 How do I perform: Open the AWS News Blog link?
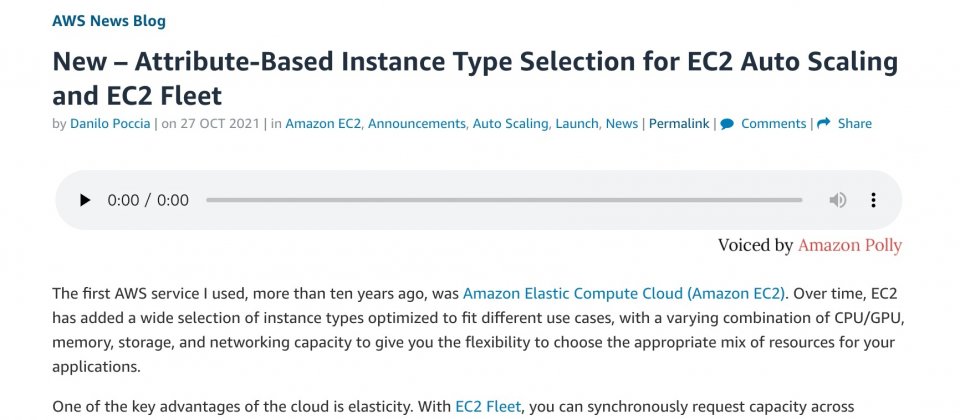click(x=109, y=21)
